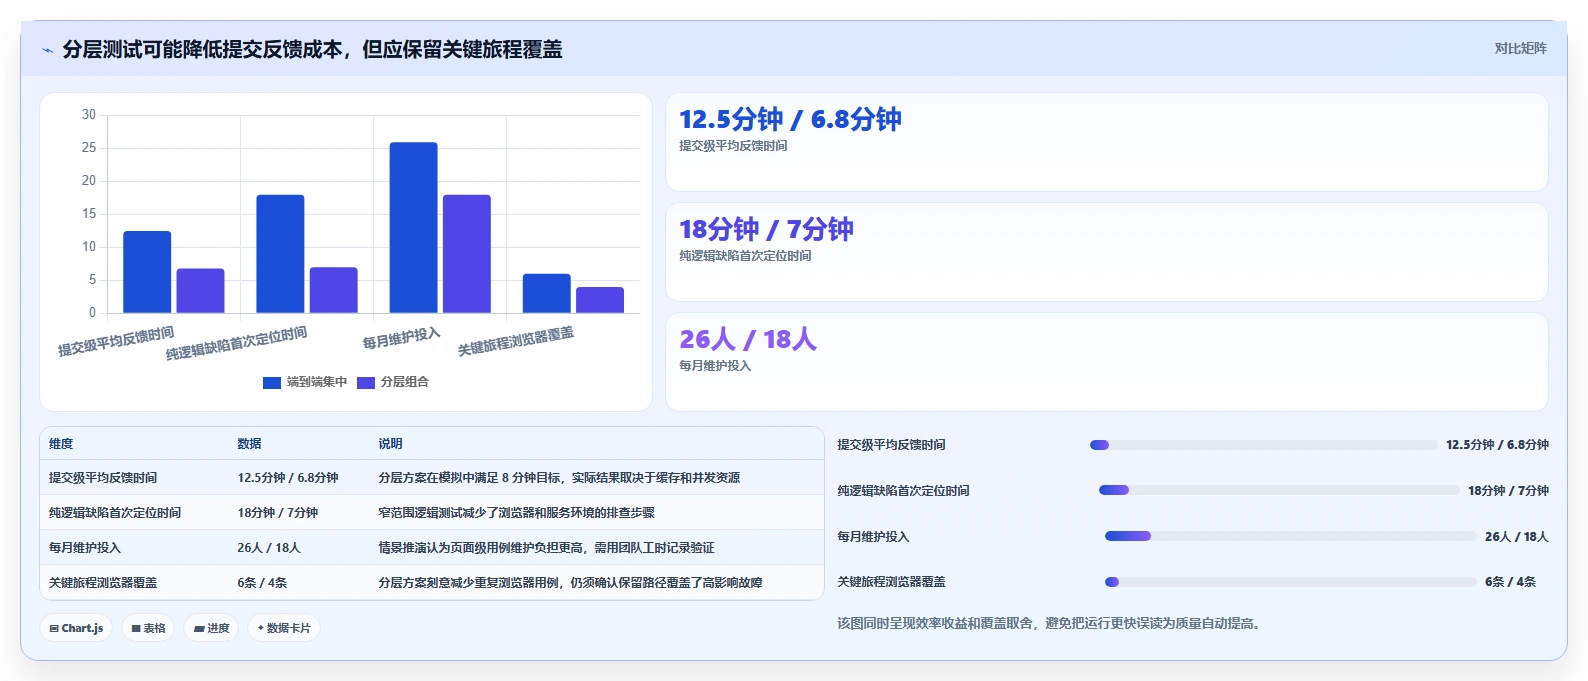Click table value 6条 / 4条
The width and height of the screenshot is (1588, 681).
262,583
